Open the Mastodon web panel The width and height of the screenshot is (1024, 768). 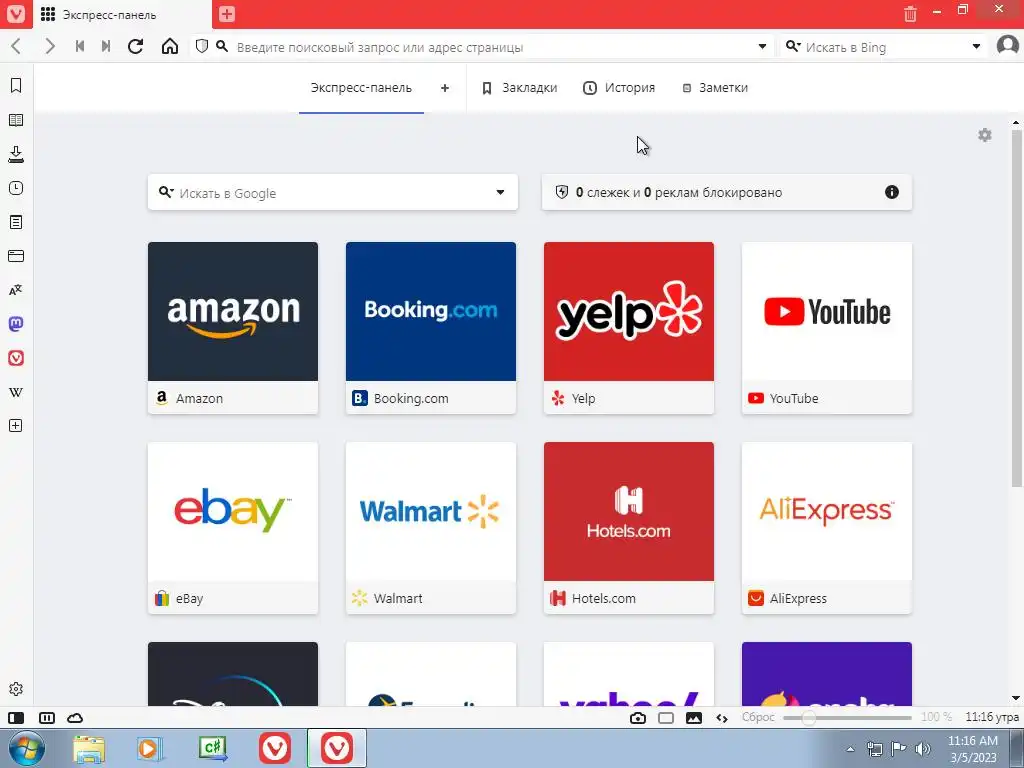point(16,324)
